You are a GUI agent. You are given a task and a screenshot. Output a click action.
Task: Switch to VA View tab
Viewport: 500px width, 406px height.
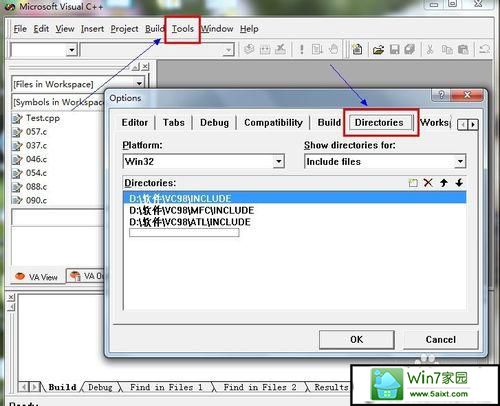tap(37, 277)
